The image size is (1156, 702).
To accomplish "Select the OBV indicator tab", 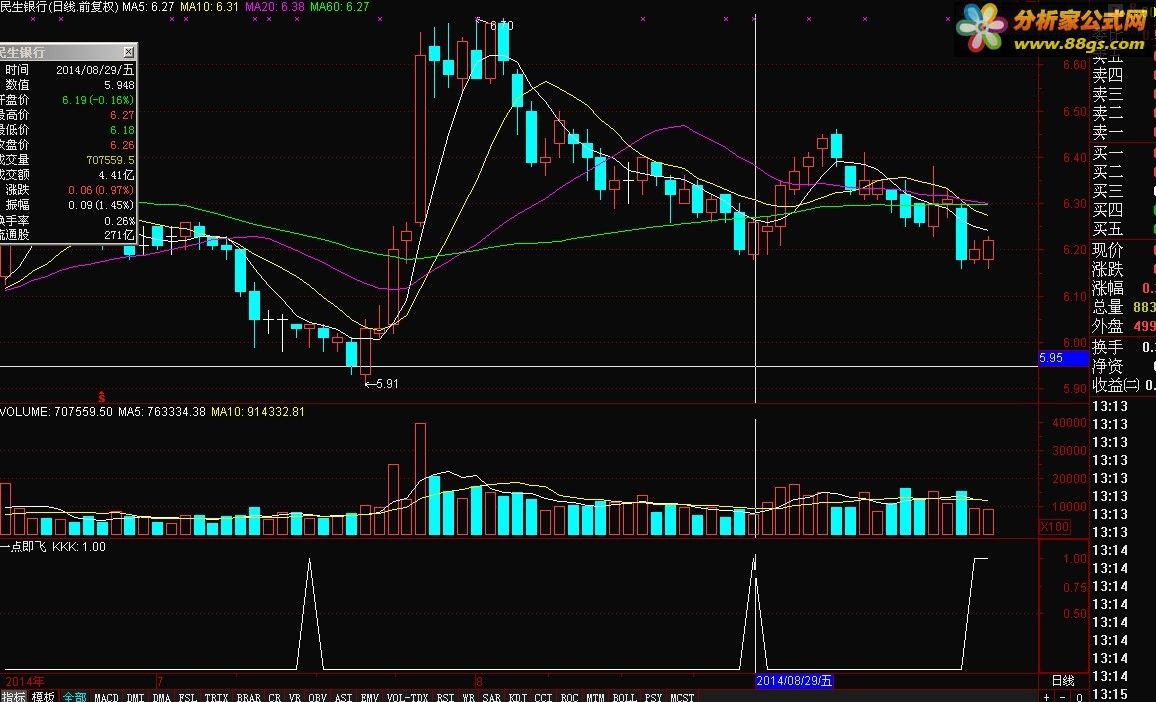I will tap(317, 697).
